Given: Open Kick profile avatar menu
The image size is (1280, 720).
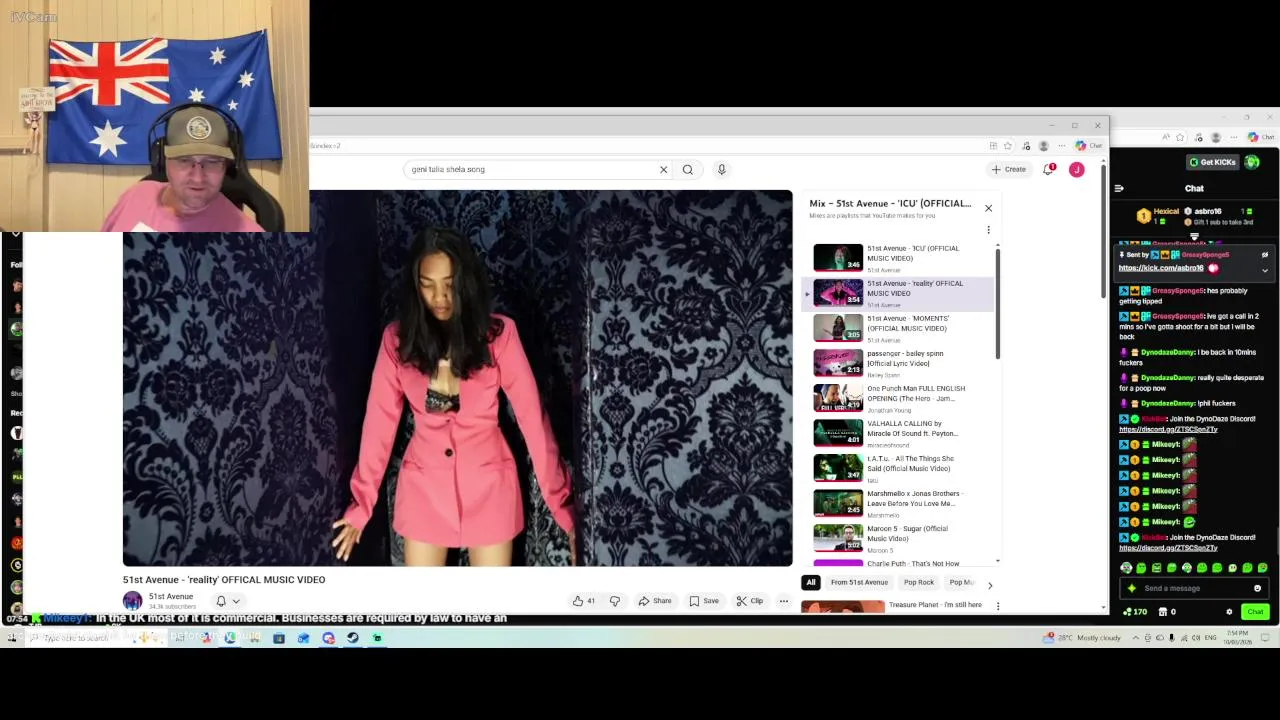Looking at the screenshot, I should 1252,162.
